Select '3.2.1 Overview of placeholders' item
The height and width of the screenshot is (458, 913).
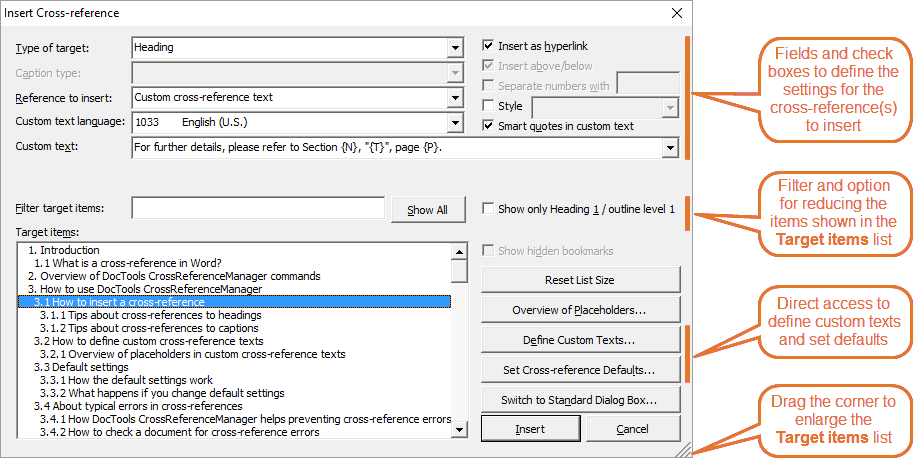point(234,354)
